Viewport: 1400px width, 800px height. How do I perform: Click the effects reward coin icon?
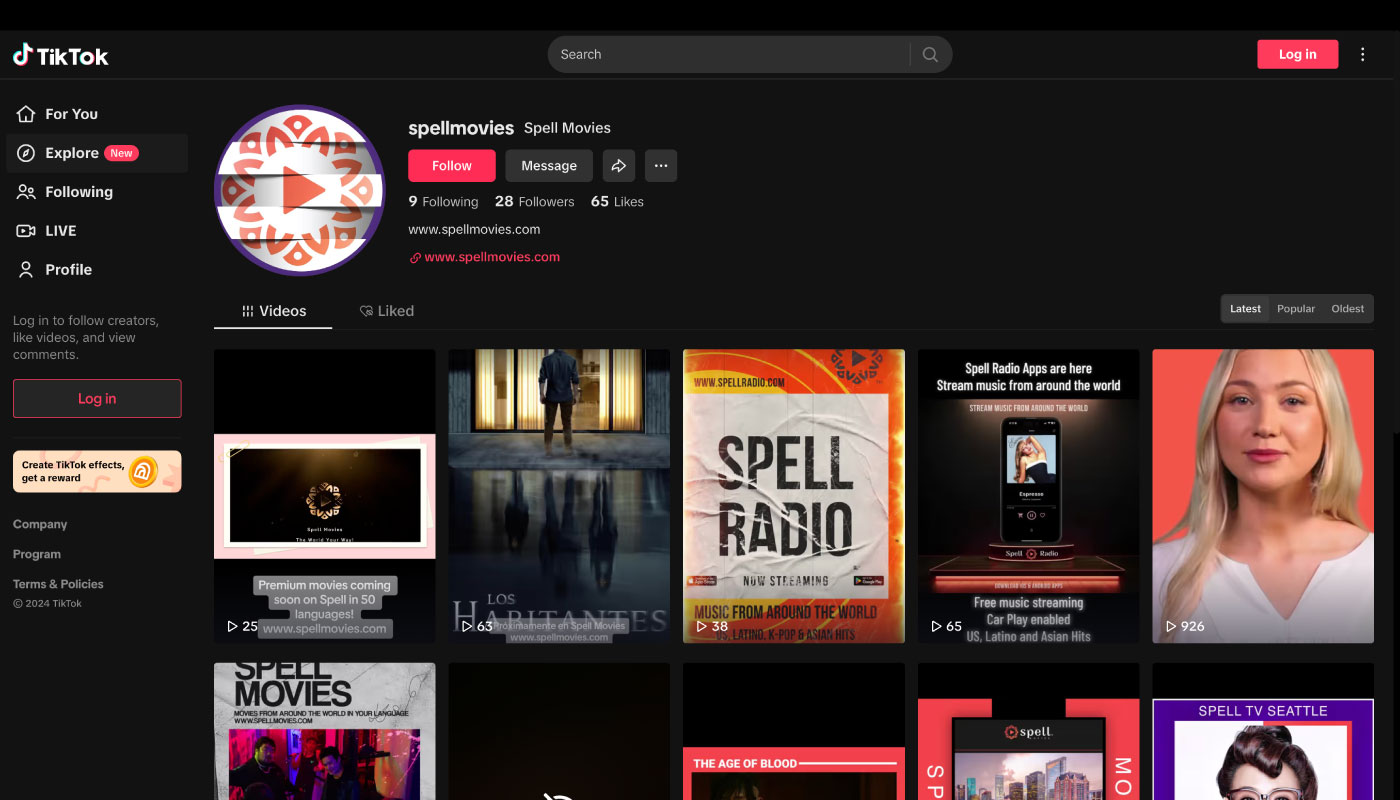coord(143,471)
